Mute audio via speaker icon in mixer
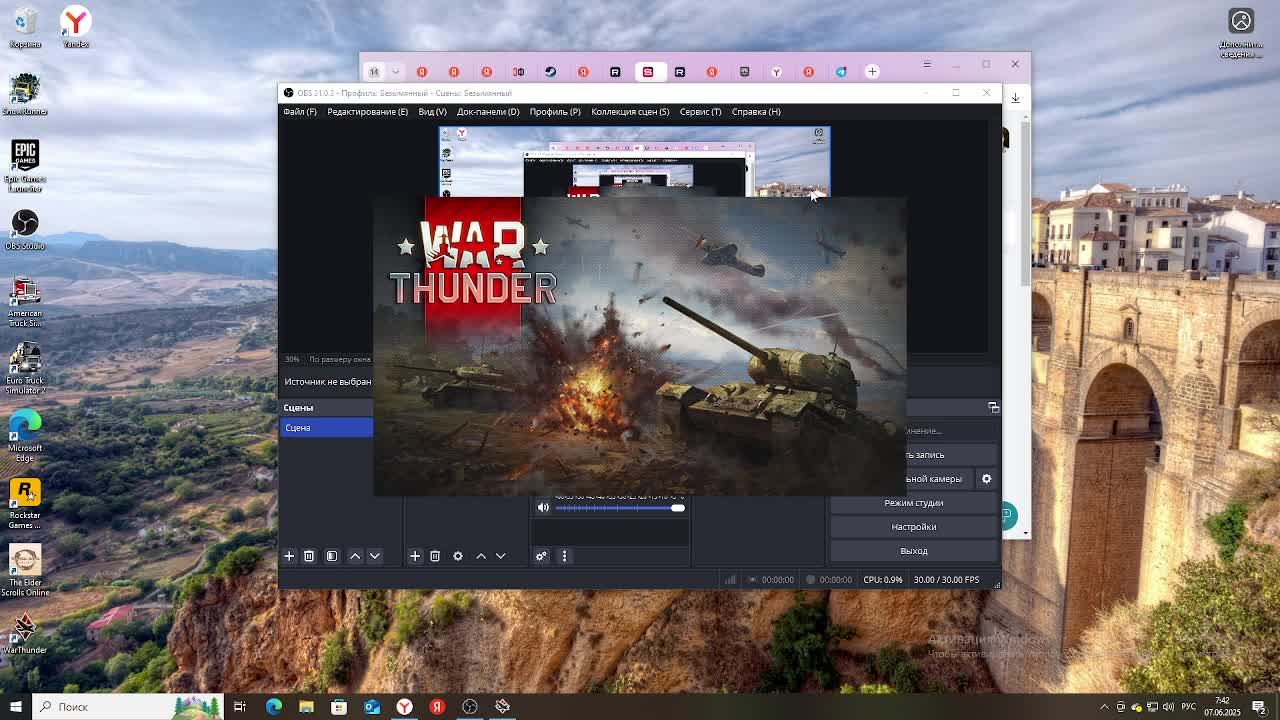Screen dimensions: 1280x720 click(543, 507)
